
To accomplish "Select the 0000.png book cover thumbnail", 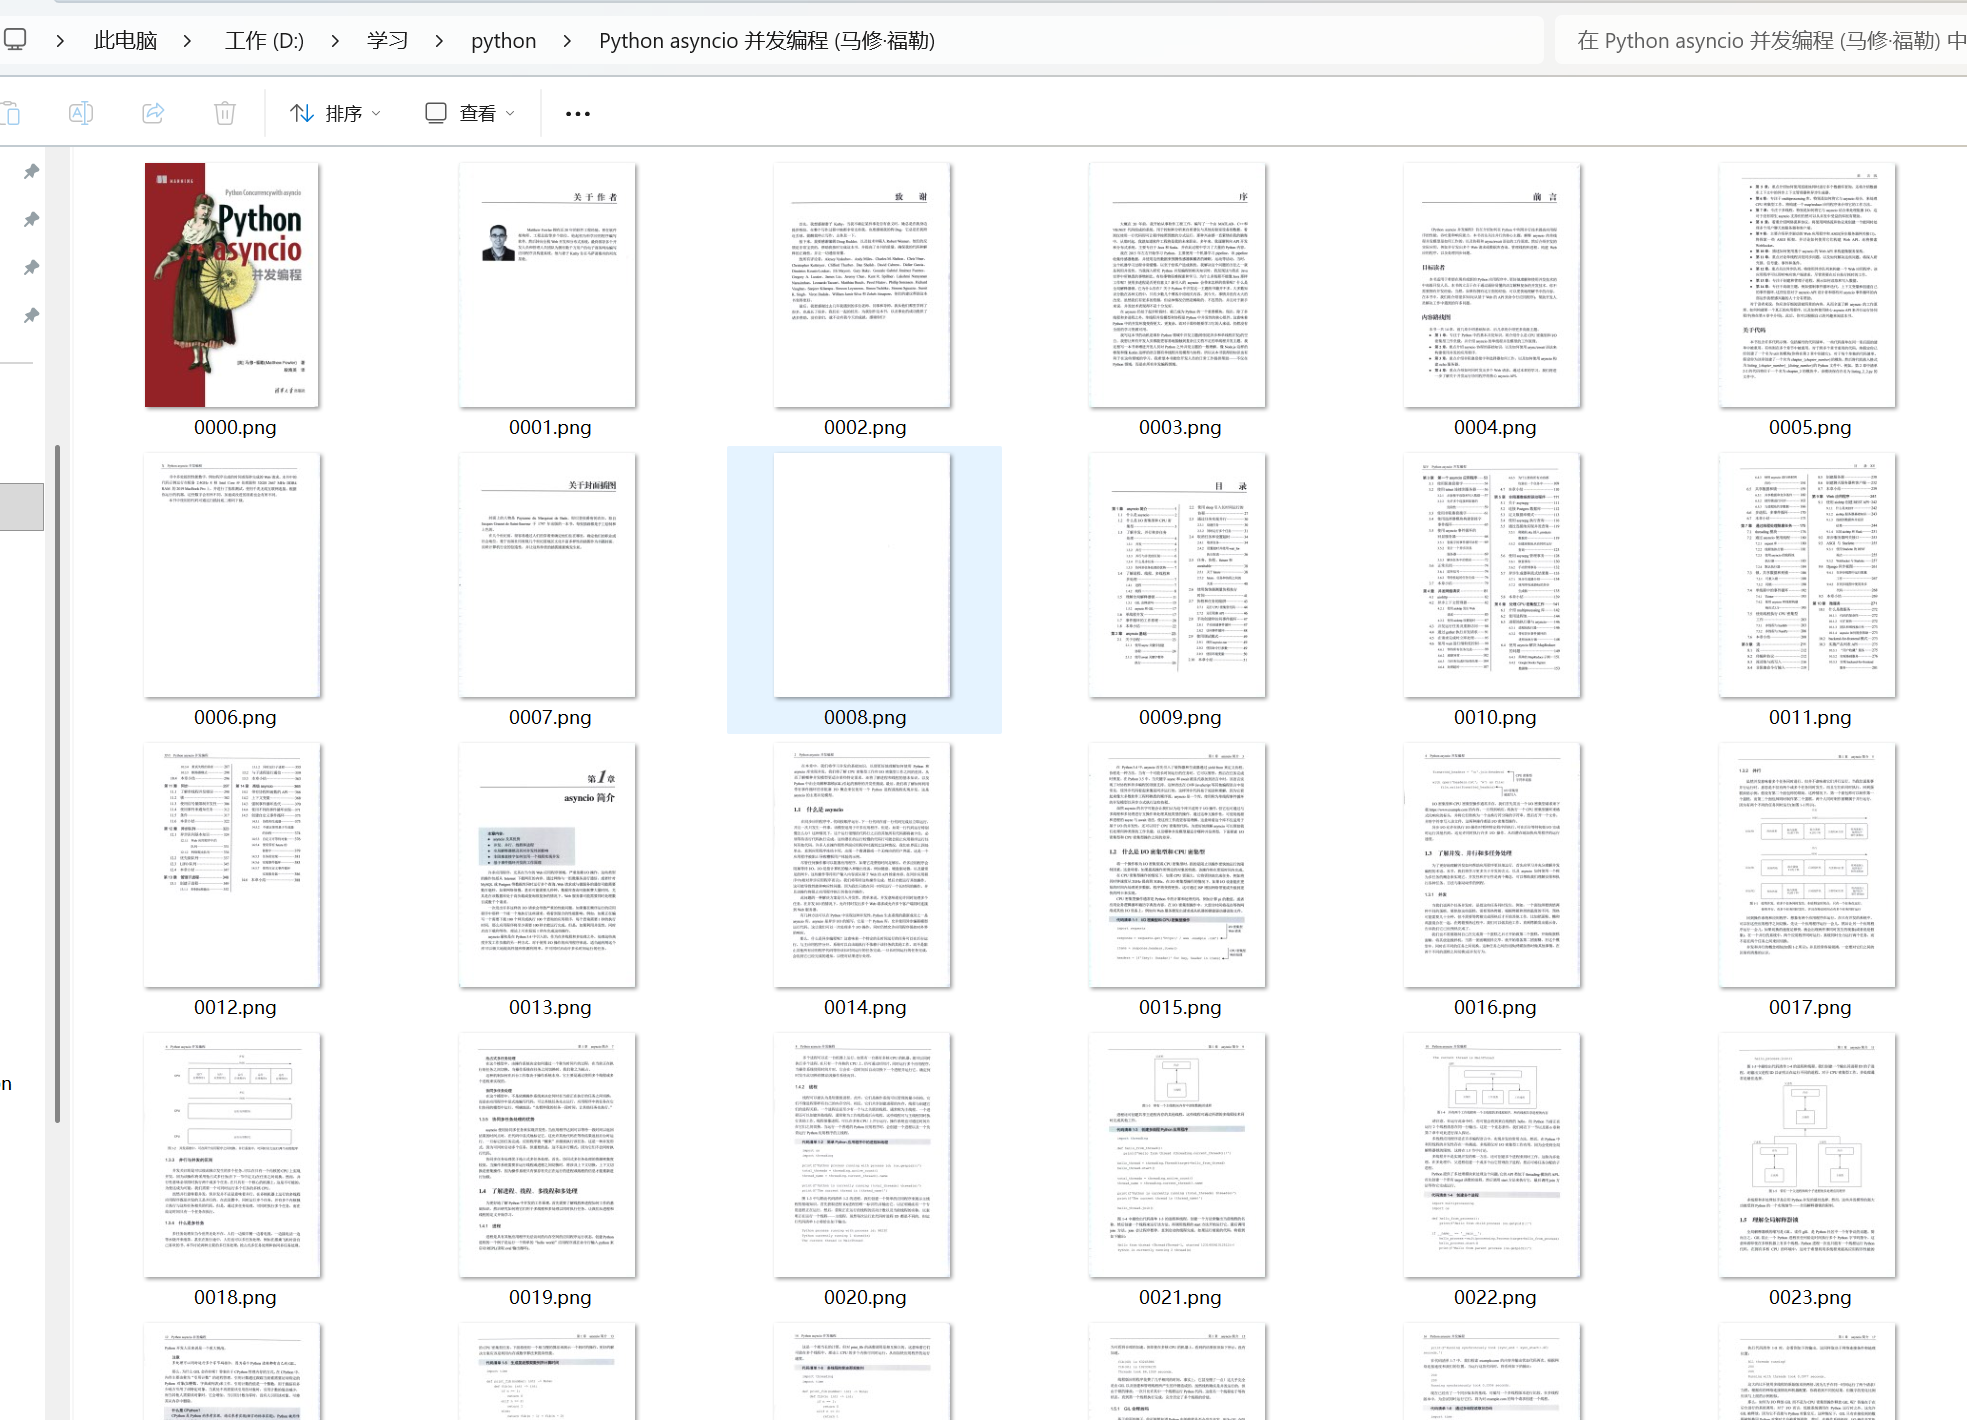I will pyautogui.click(x=232, y=285).
